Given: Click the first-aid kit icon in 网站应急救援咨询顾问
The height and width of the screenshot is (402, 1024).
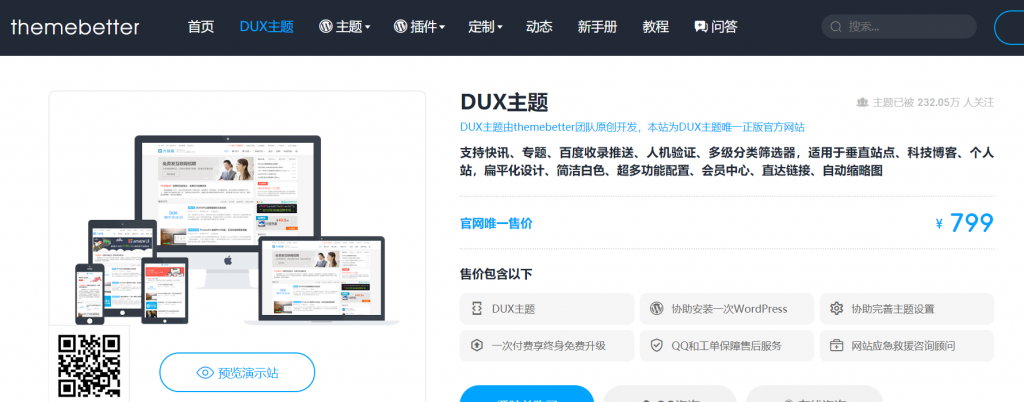Looking at the screenshot, I should [x=837, y=346].
